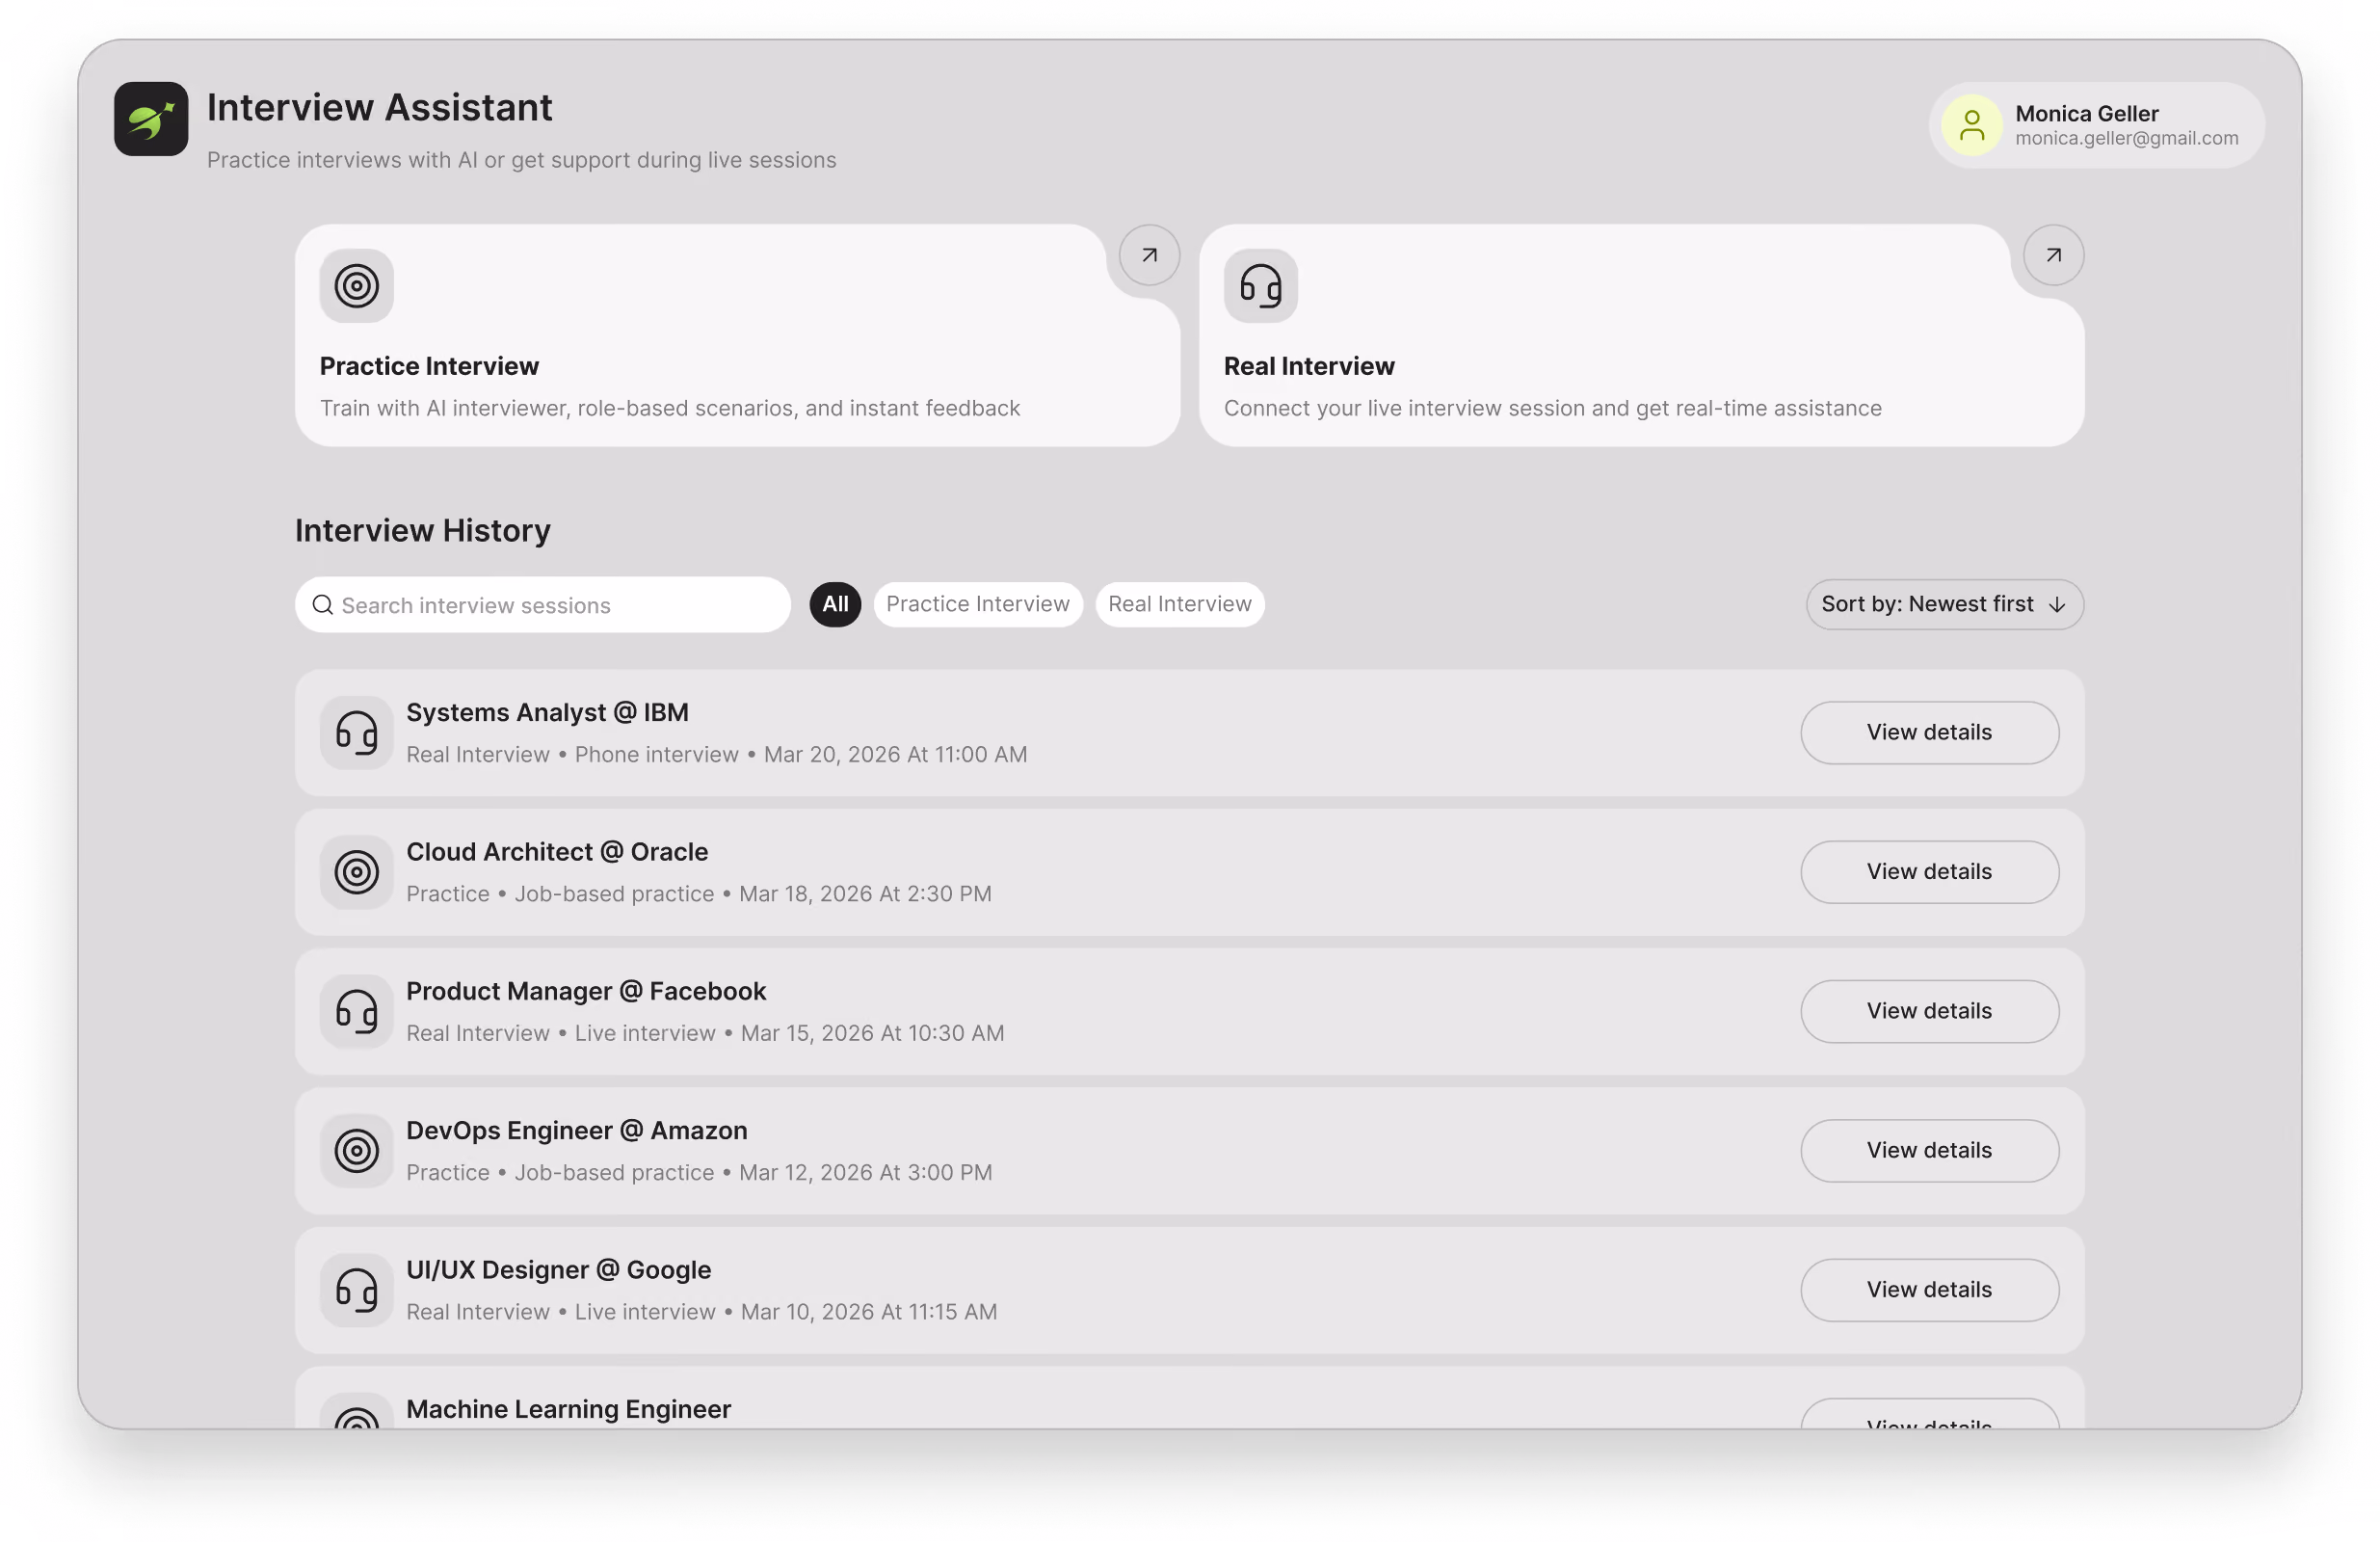This screenshot has width=2380, height=1546.
Task: Click monica.geller@gmail.com email text
Action: [2126, 138]
